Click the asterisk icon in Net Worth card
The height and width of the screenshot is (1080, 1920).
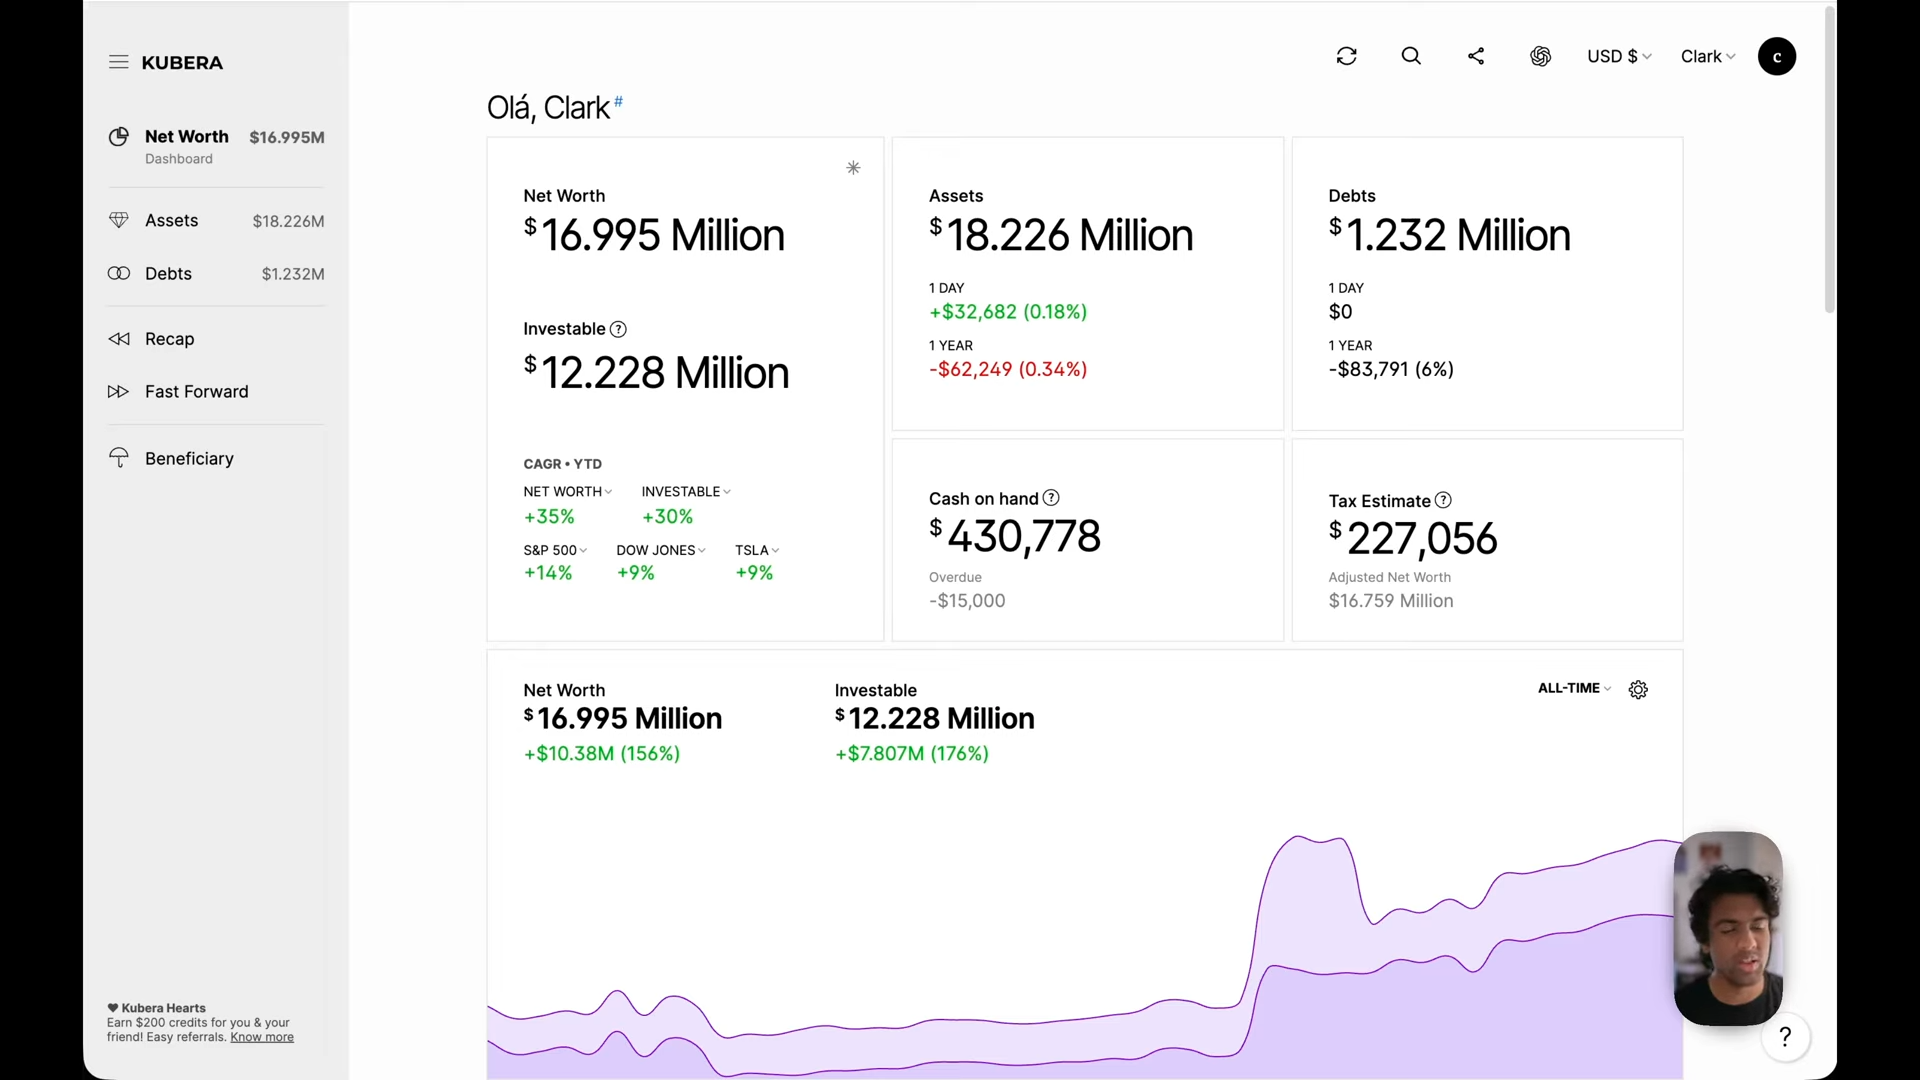coord(853,168)
